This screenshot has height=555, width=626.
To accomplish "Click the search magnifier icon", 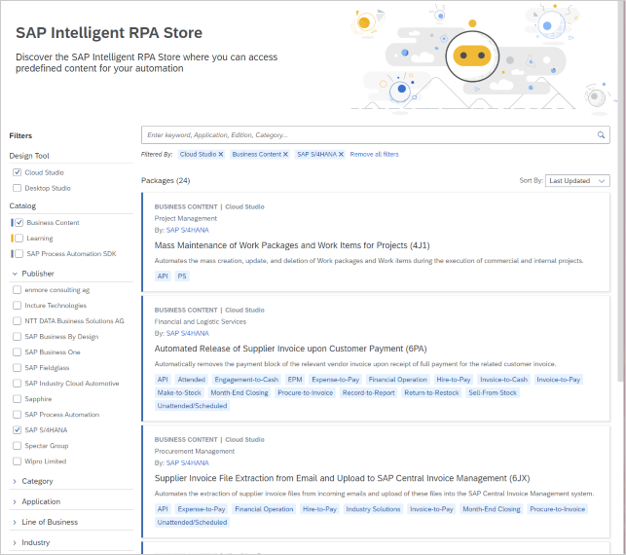I will point(600,135).
